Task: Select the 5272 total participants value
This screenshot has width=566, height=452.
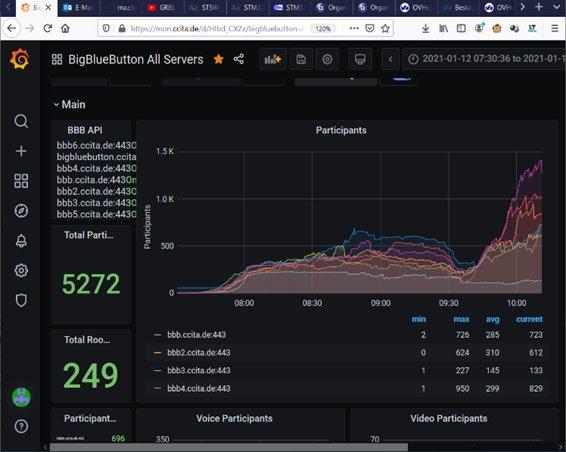Action: pos(91,284)
